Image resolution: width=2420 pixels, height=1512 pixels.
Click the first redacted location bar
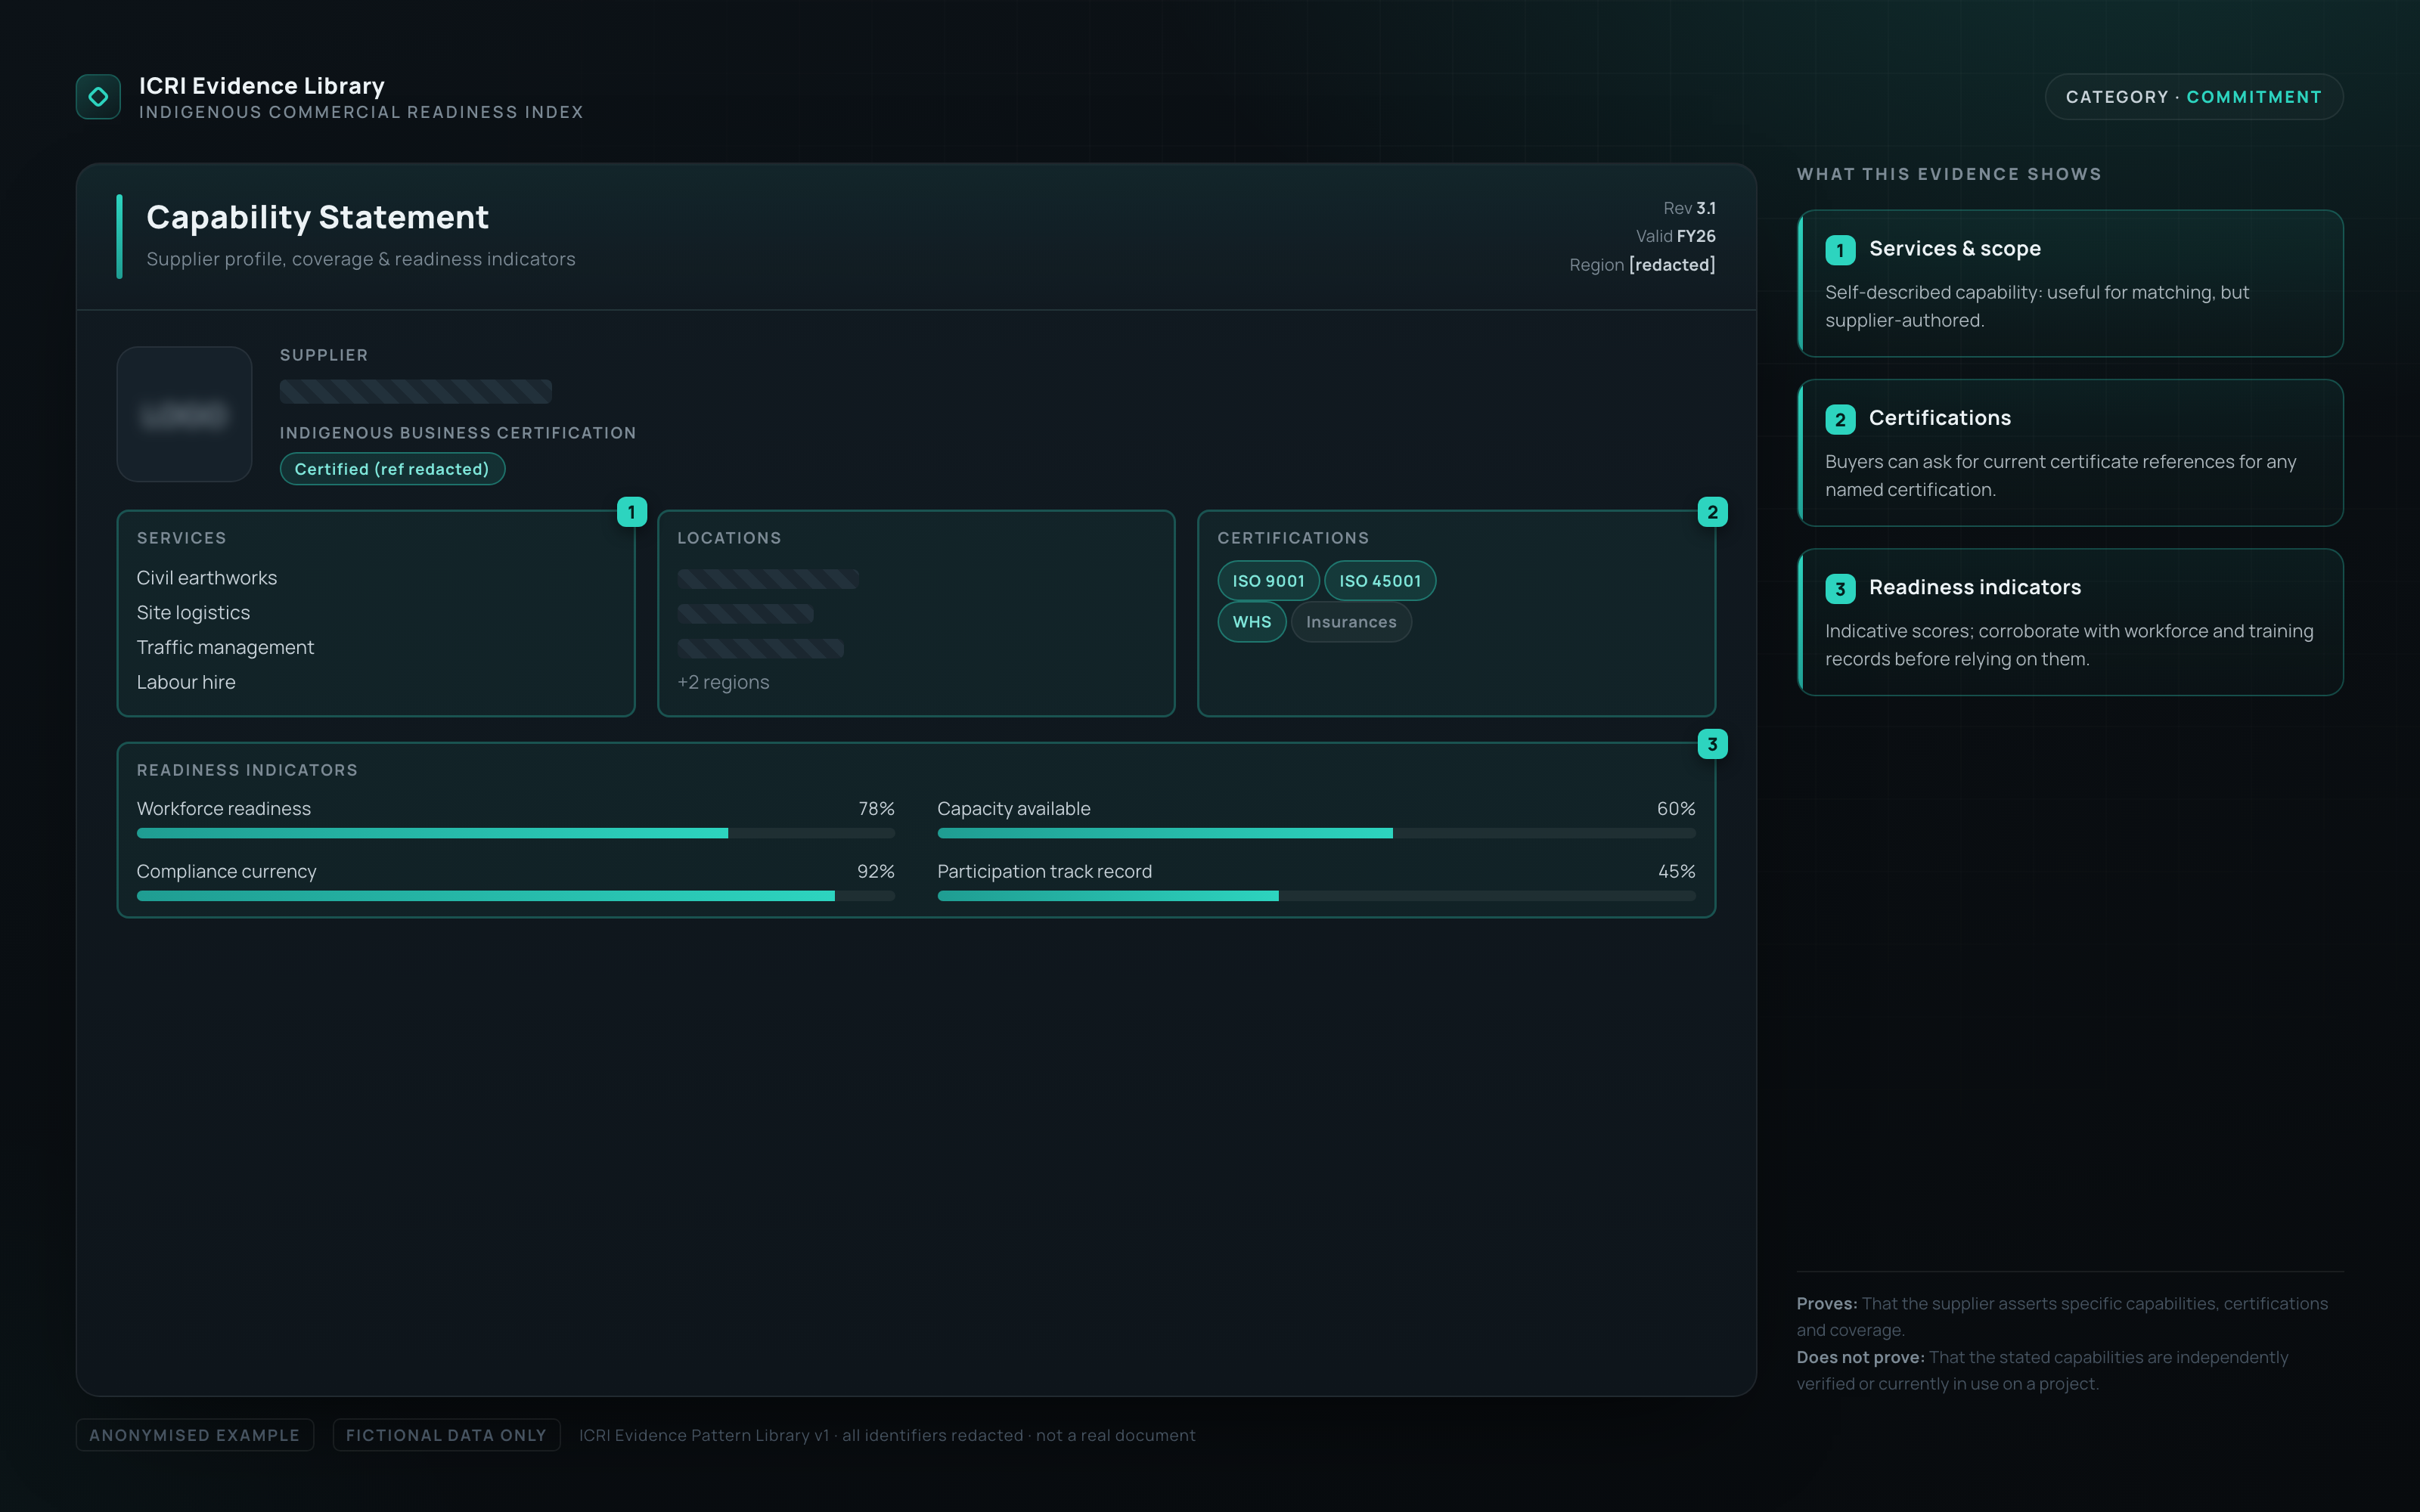pos(768,579)
